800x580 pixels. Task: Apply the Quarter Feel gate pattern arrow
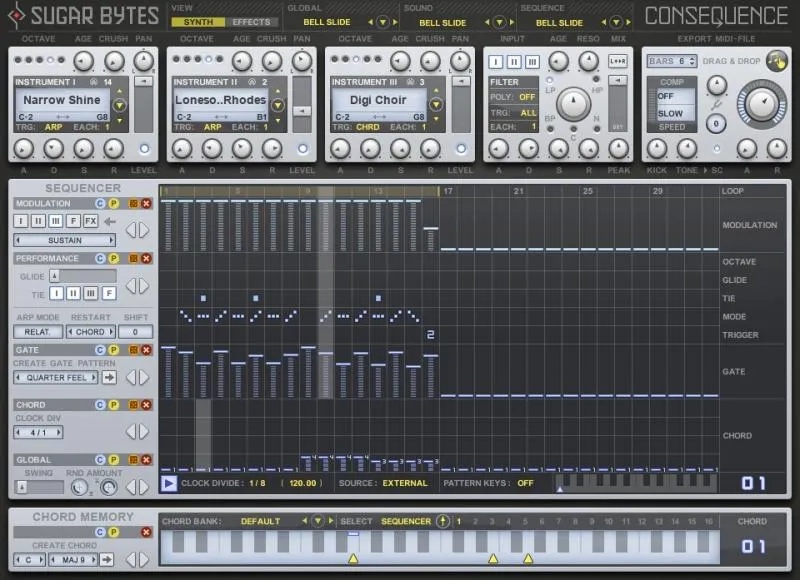click(x=109, y=377)
